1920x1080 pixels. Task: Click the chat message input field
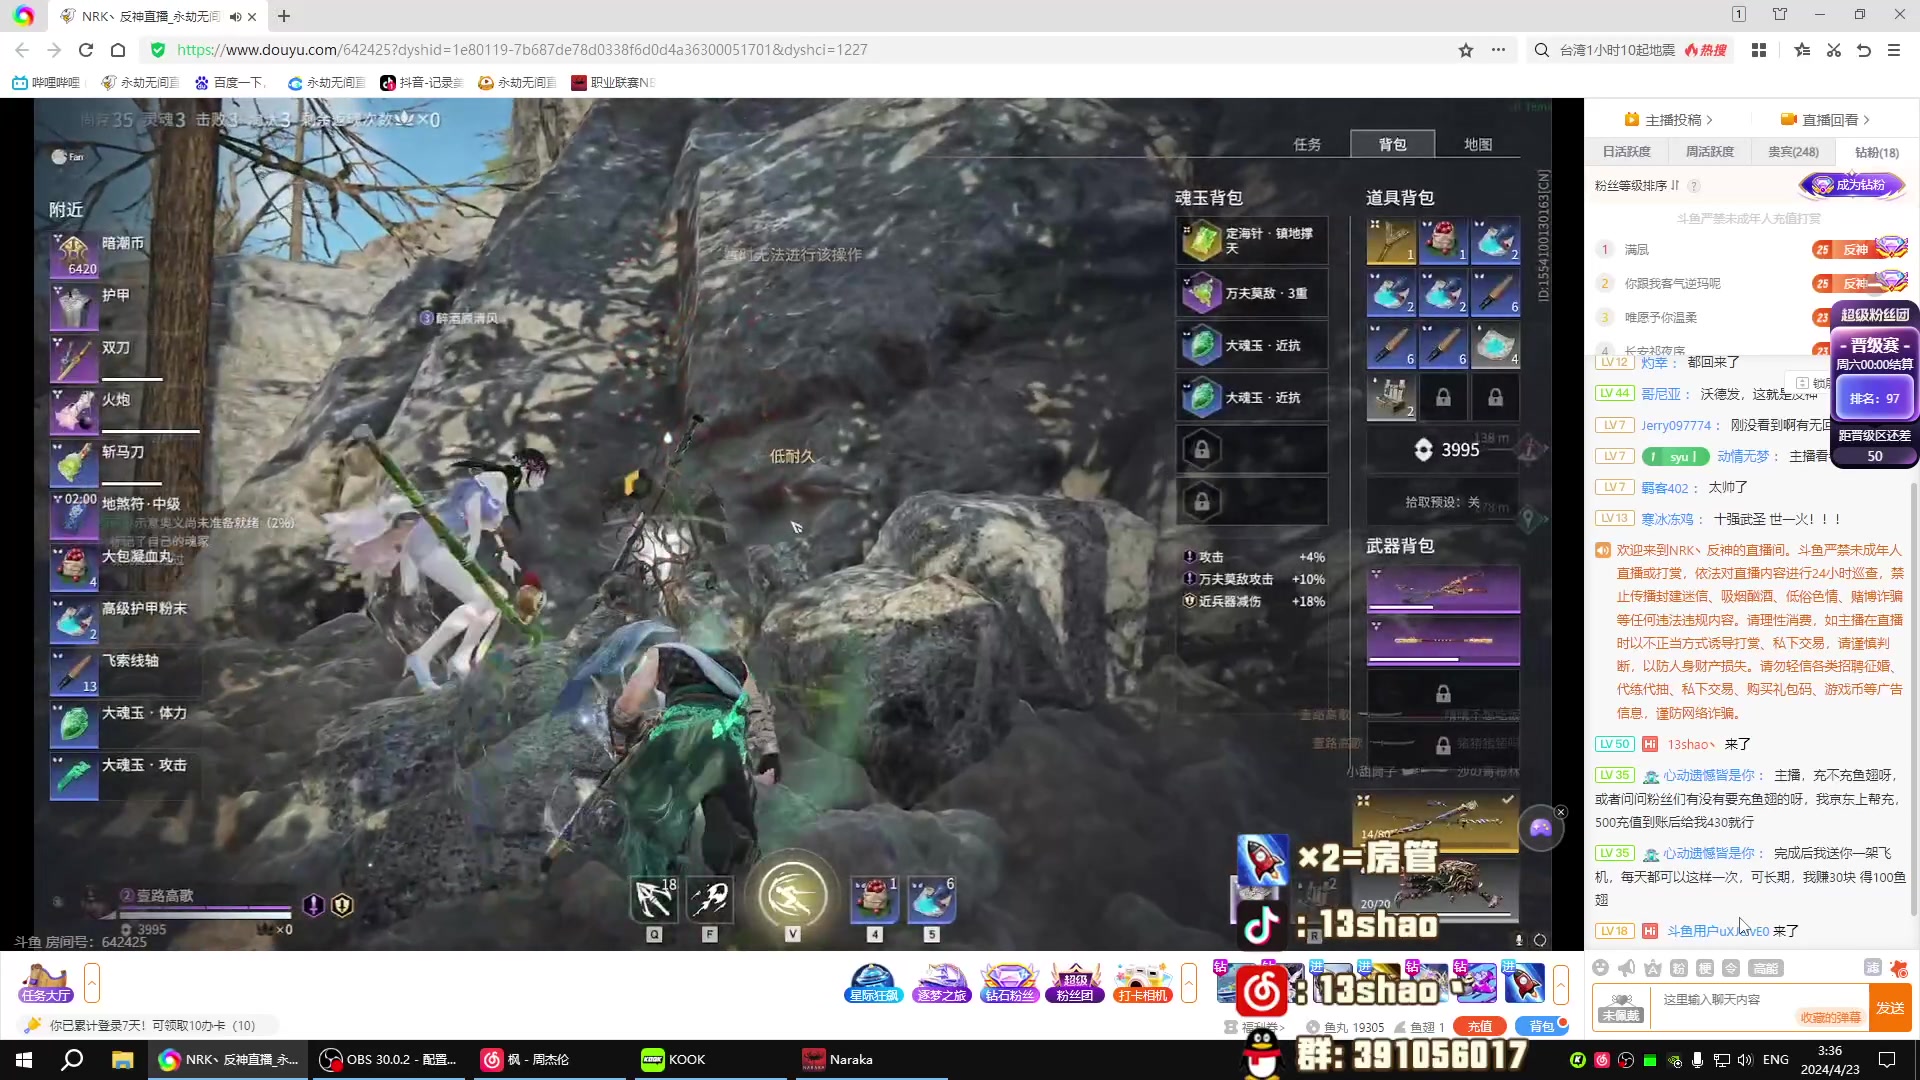point(1760,1008)
